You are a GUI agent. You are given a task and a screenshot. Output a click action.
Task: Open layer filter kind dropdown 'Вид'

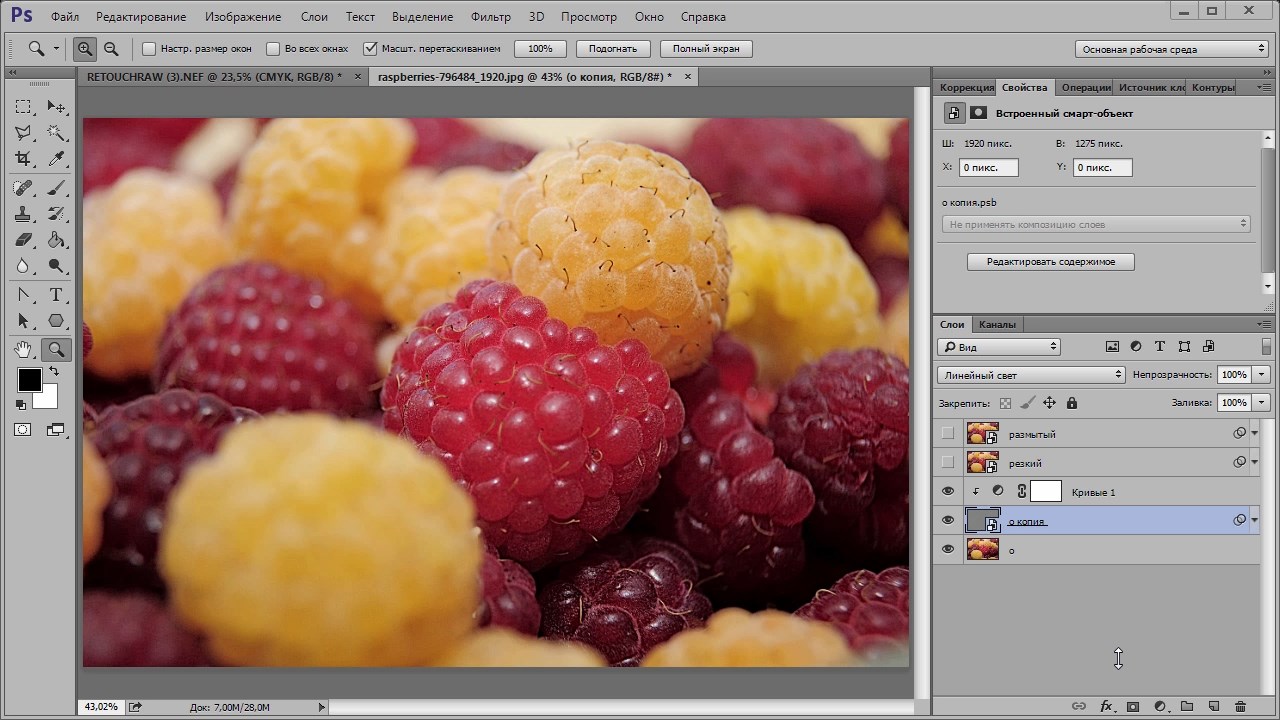[x=999, y=347]
